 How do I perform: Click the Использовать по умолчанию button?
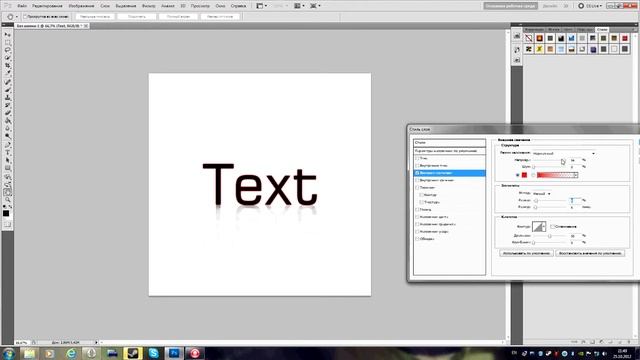(x=526, y=253)
